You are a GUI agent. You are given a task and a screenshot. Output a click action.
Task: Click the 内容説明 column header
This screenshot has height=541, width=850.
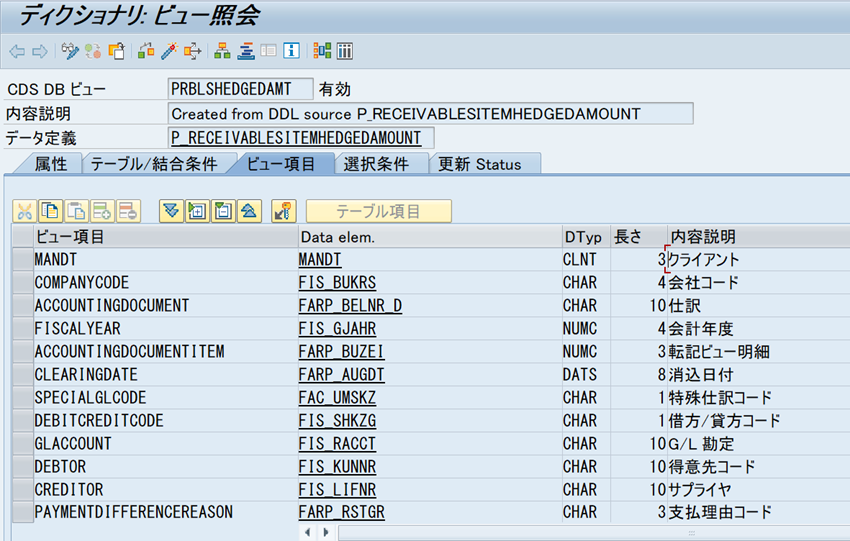758,236
